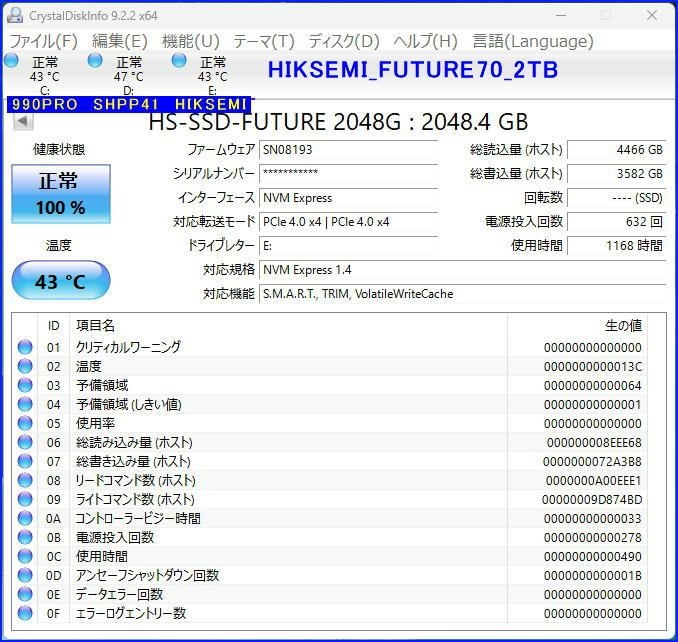This screenshot has width=678, height=642.
Task: Click status orb for ID 03 予備領域 row
Action: [25, 385]
